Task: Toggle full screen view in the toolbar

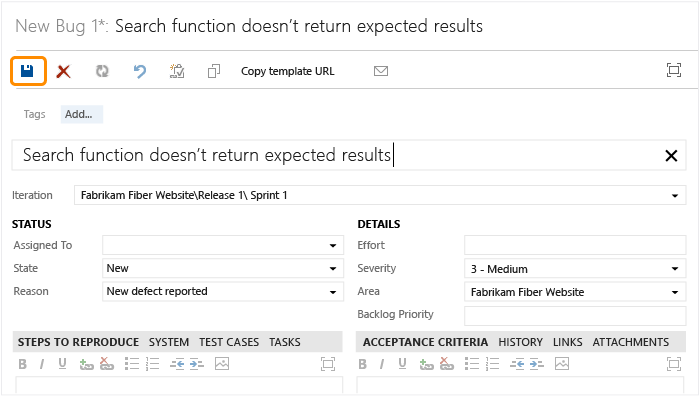Action: pyautogui.click(x=674, y=70)
